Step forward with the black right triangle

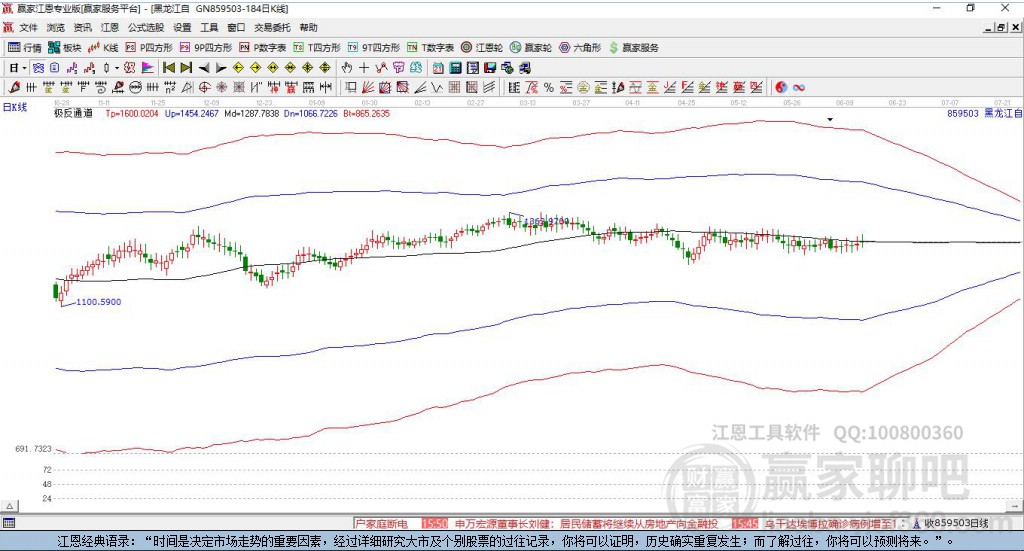[x=221, y=68]
